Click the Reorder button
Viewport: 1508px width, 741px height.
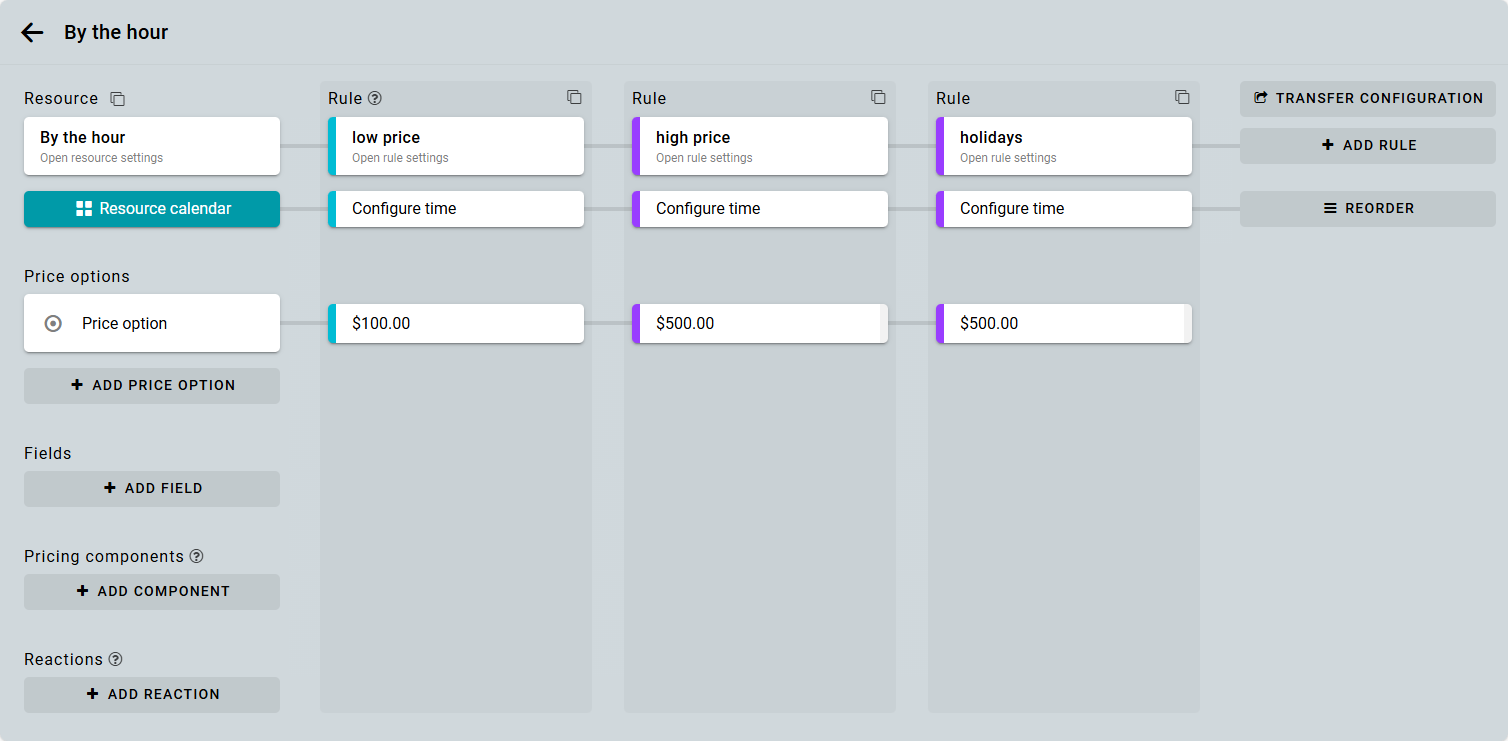[x=1368, y=209]
